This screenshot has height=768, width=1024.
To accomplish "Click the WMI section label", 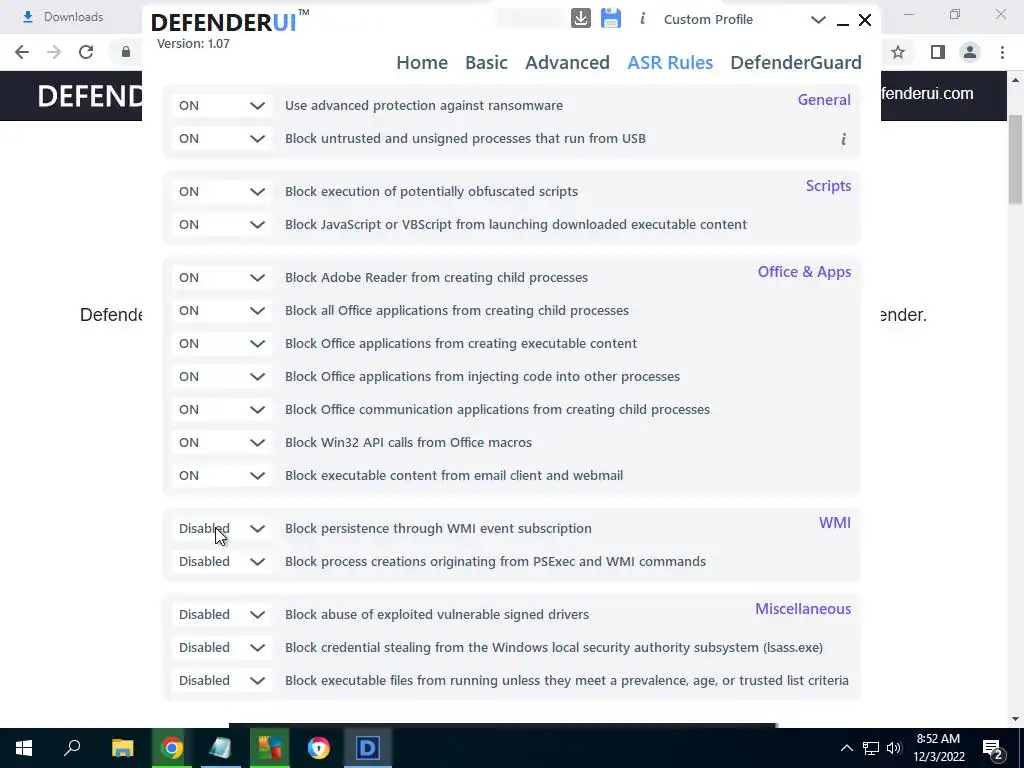I will [x=835, y=523].
